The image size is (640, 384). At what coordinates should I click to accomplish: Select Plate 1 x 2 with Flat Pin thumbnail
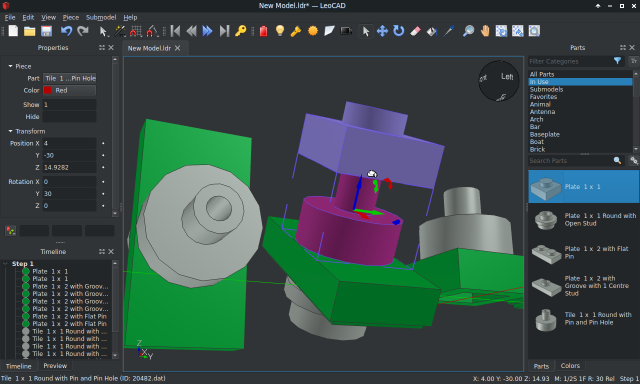(546, 253)
